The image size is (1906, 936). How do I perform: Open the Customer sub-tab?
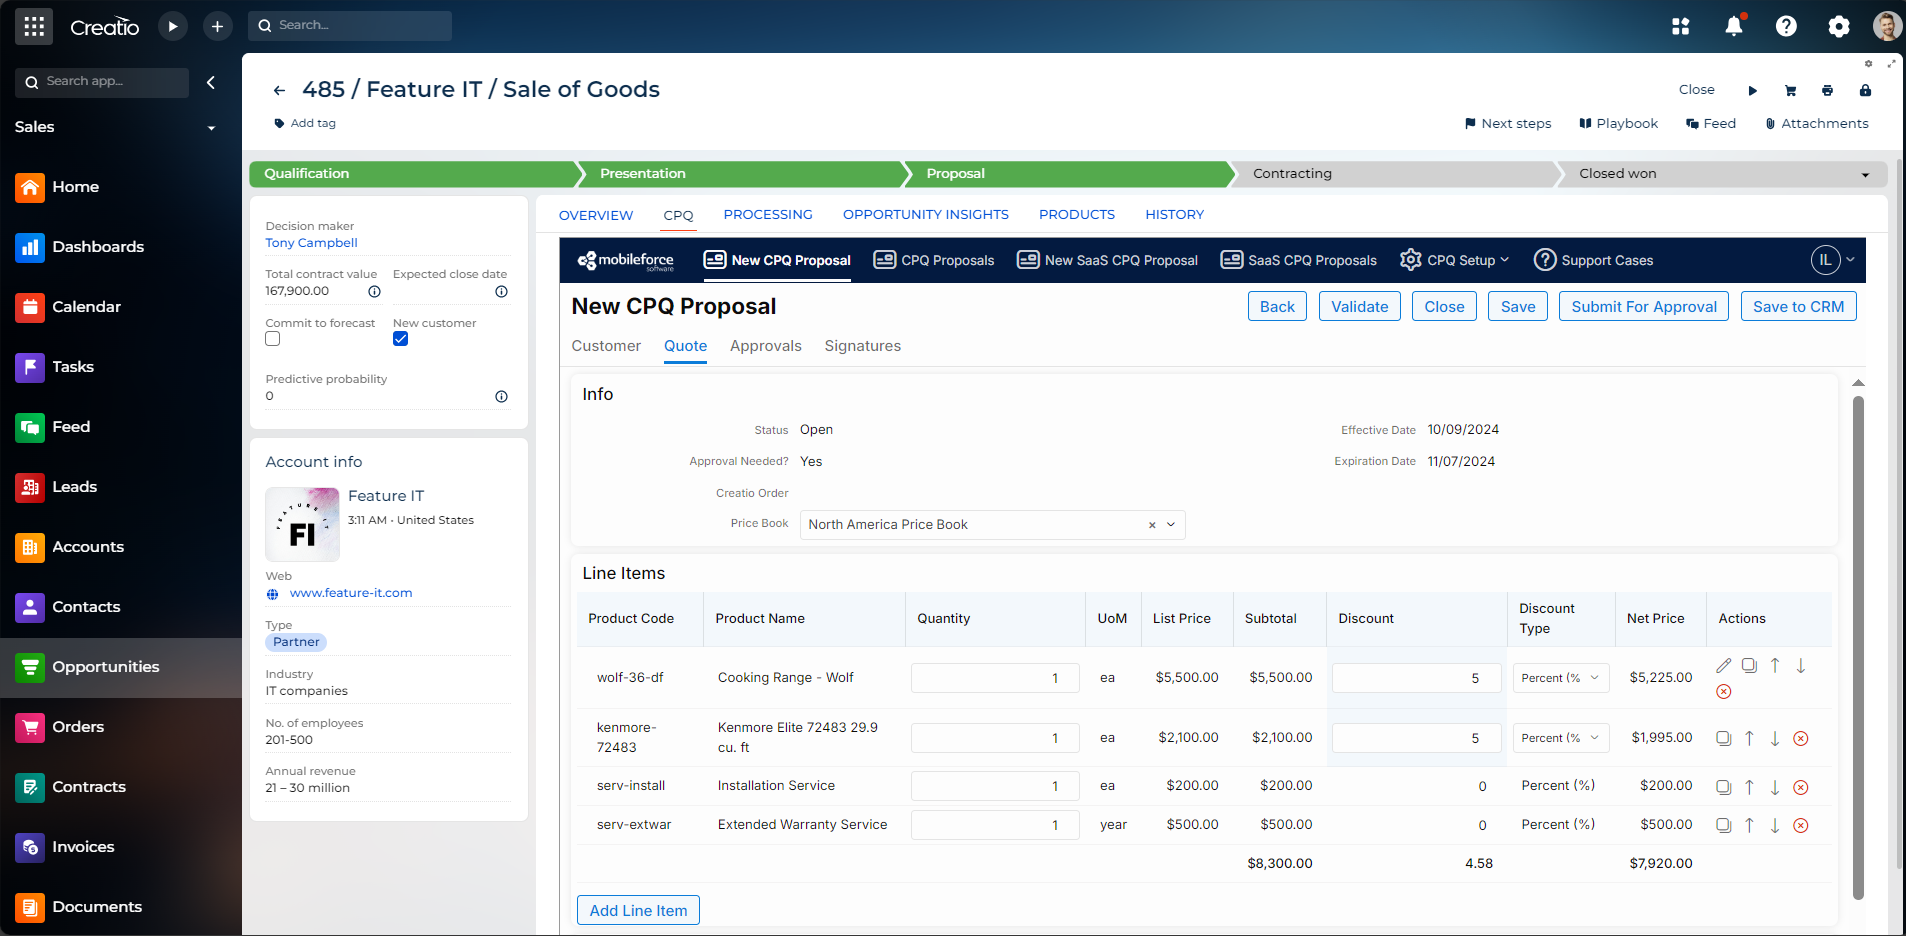point(606,346)
